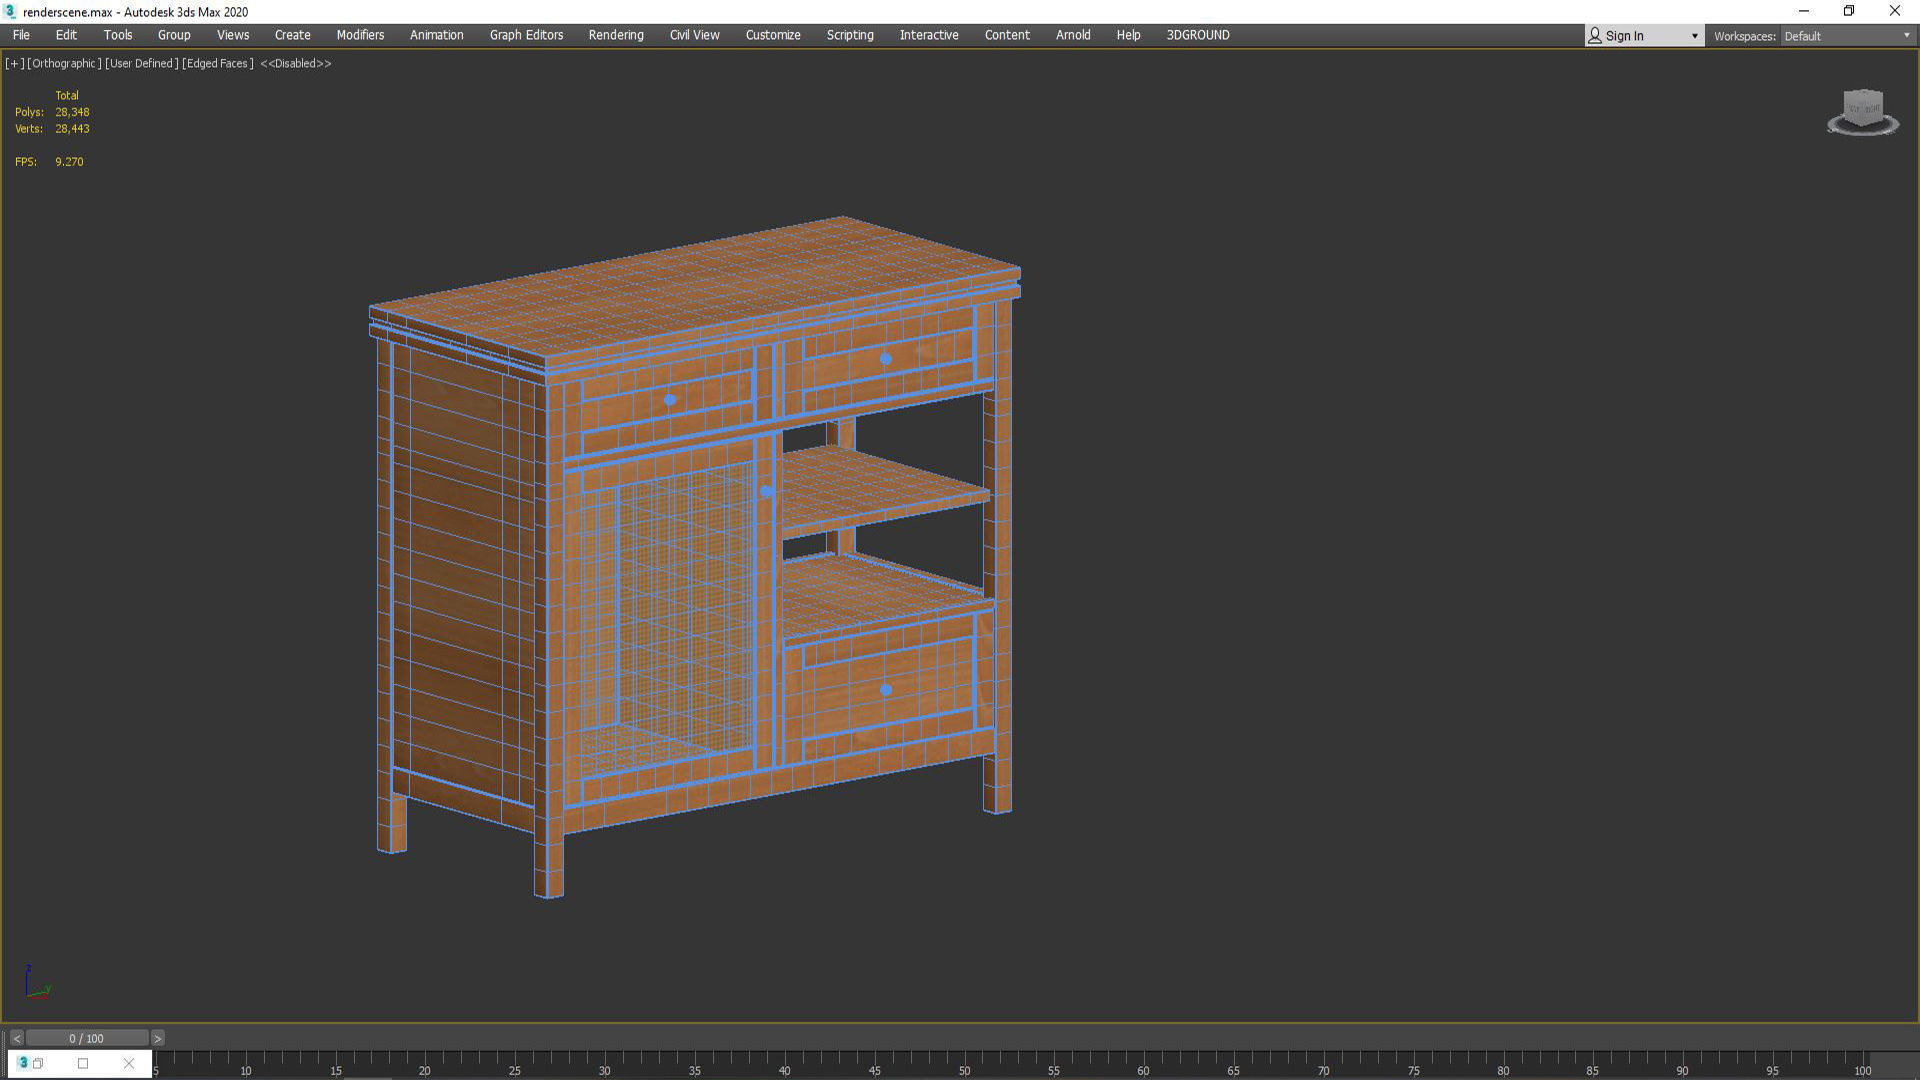This screenshot has height=1080, width=1920.
Task: Select the cabinet's upper left drawer knob
Action: [670, 400]
